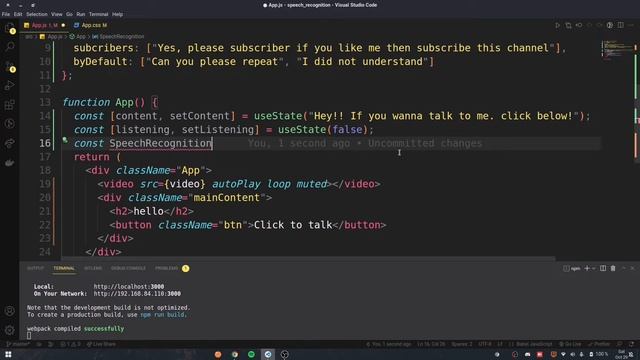Open the Selection menu
This screenshot has width=640, height=360.
(37, 14)
